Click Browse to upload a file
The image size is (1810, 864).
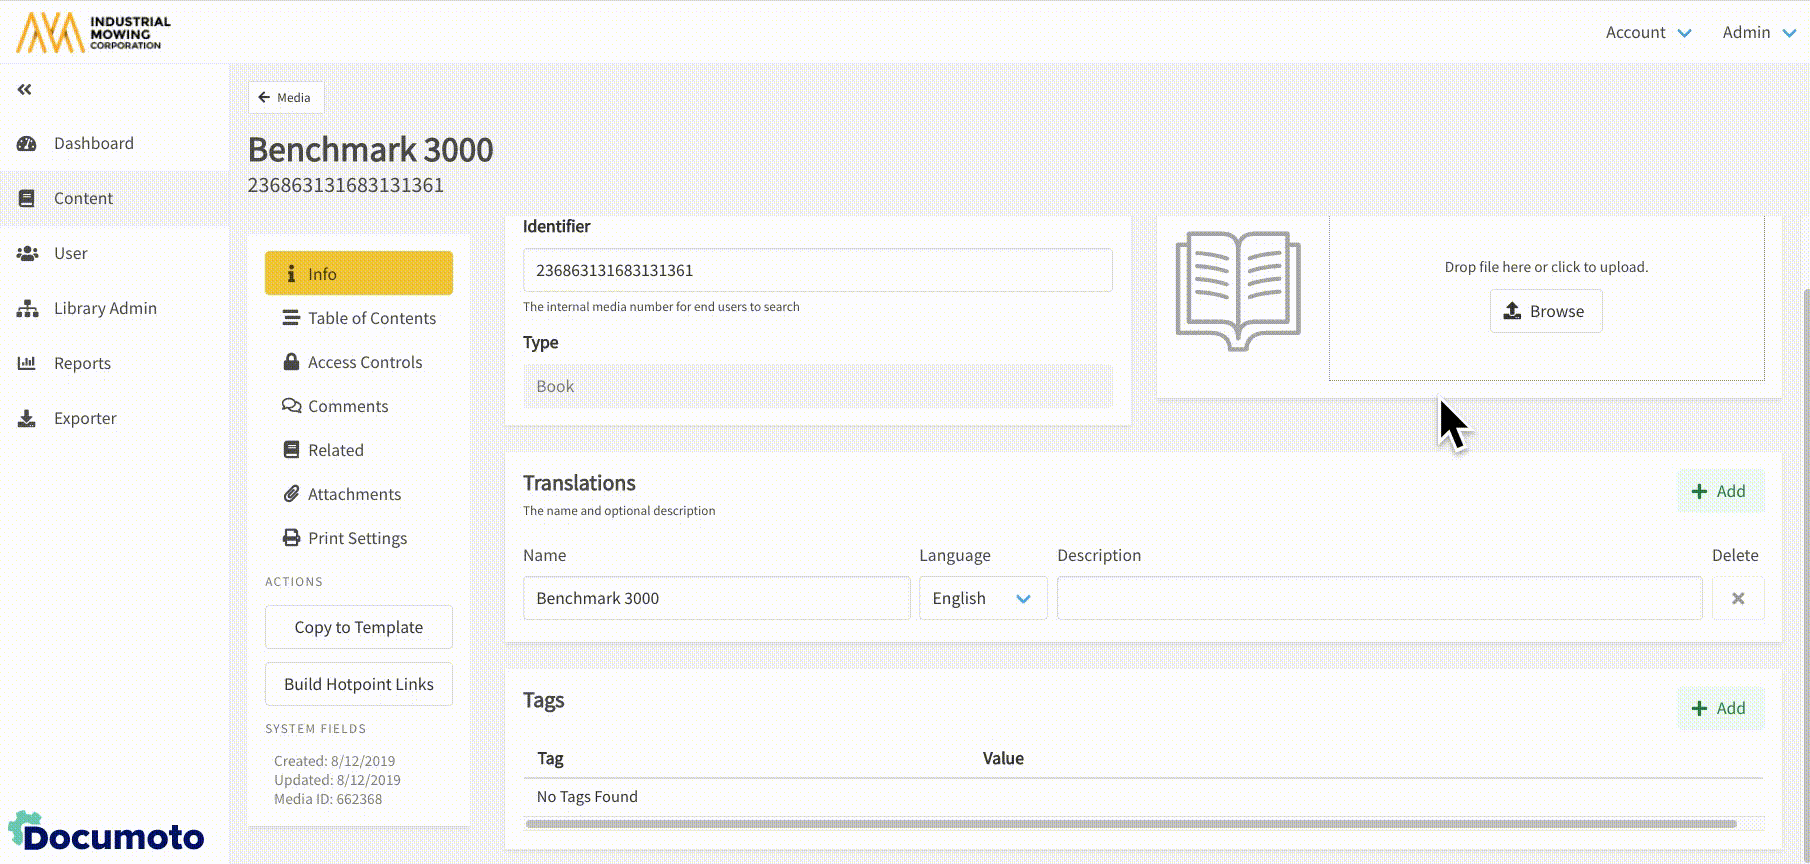coord(1545,311)
